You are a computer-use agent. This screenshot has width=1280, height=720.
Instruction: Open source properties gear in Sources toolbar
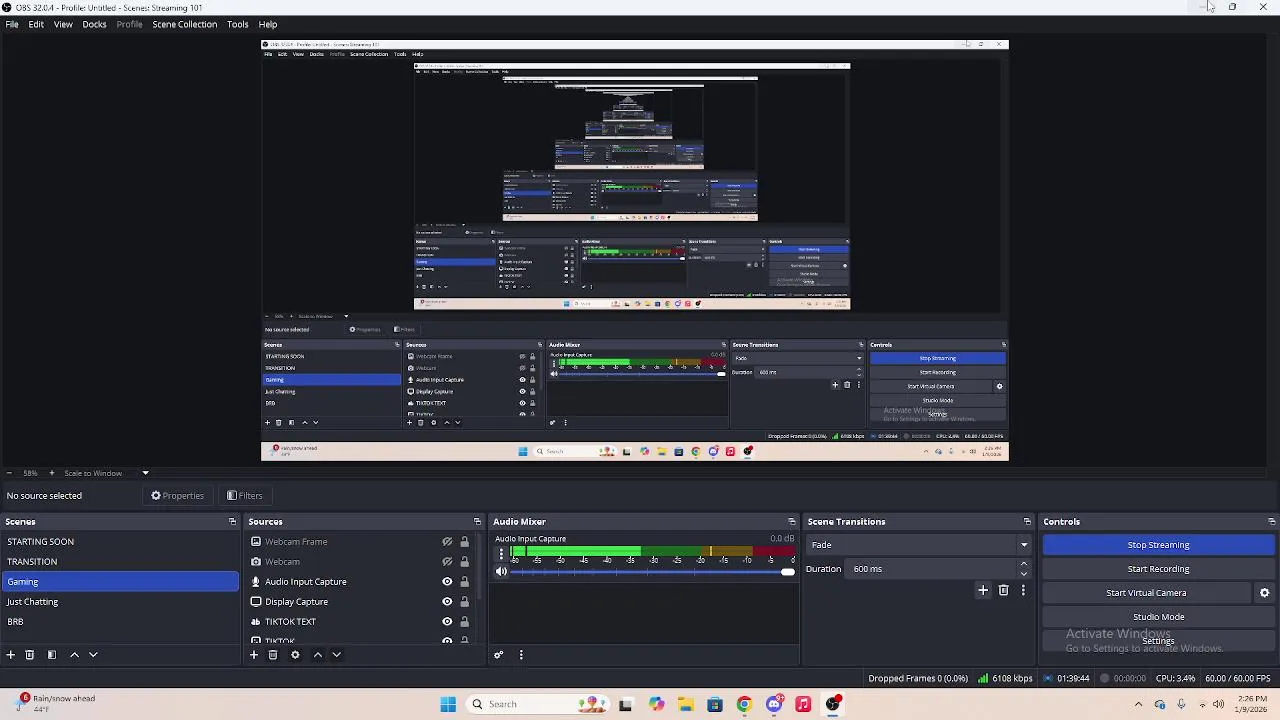click(295, 655)
